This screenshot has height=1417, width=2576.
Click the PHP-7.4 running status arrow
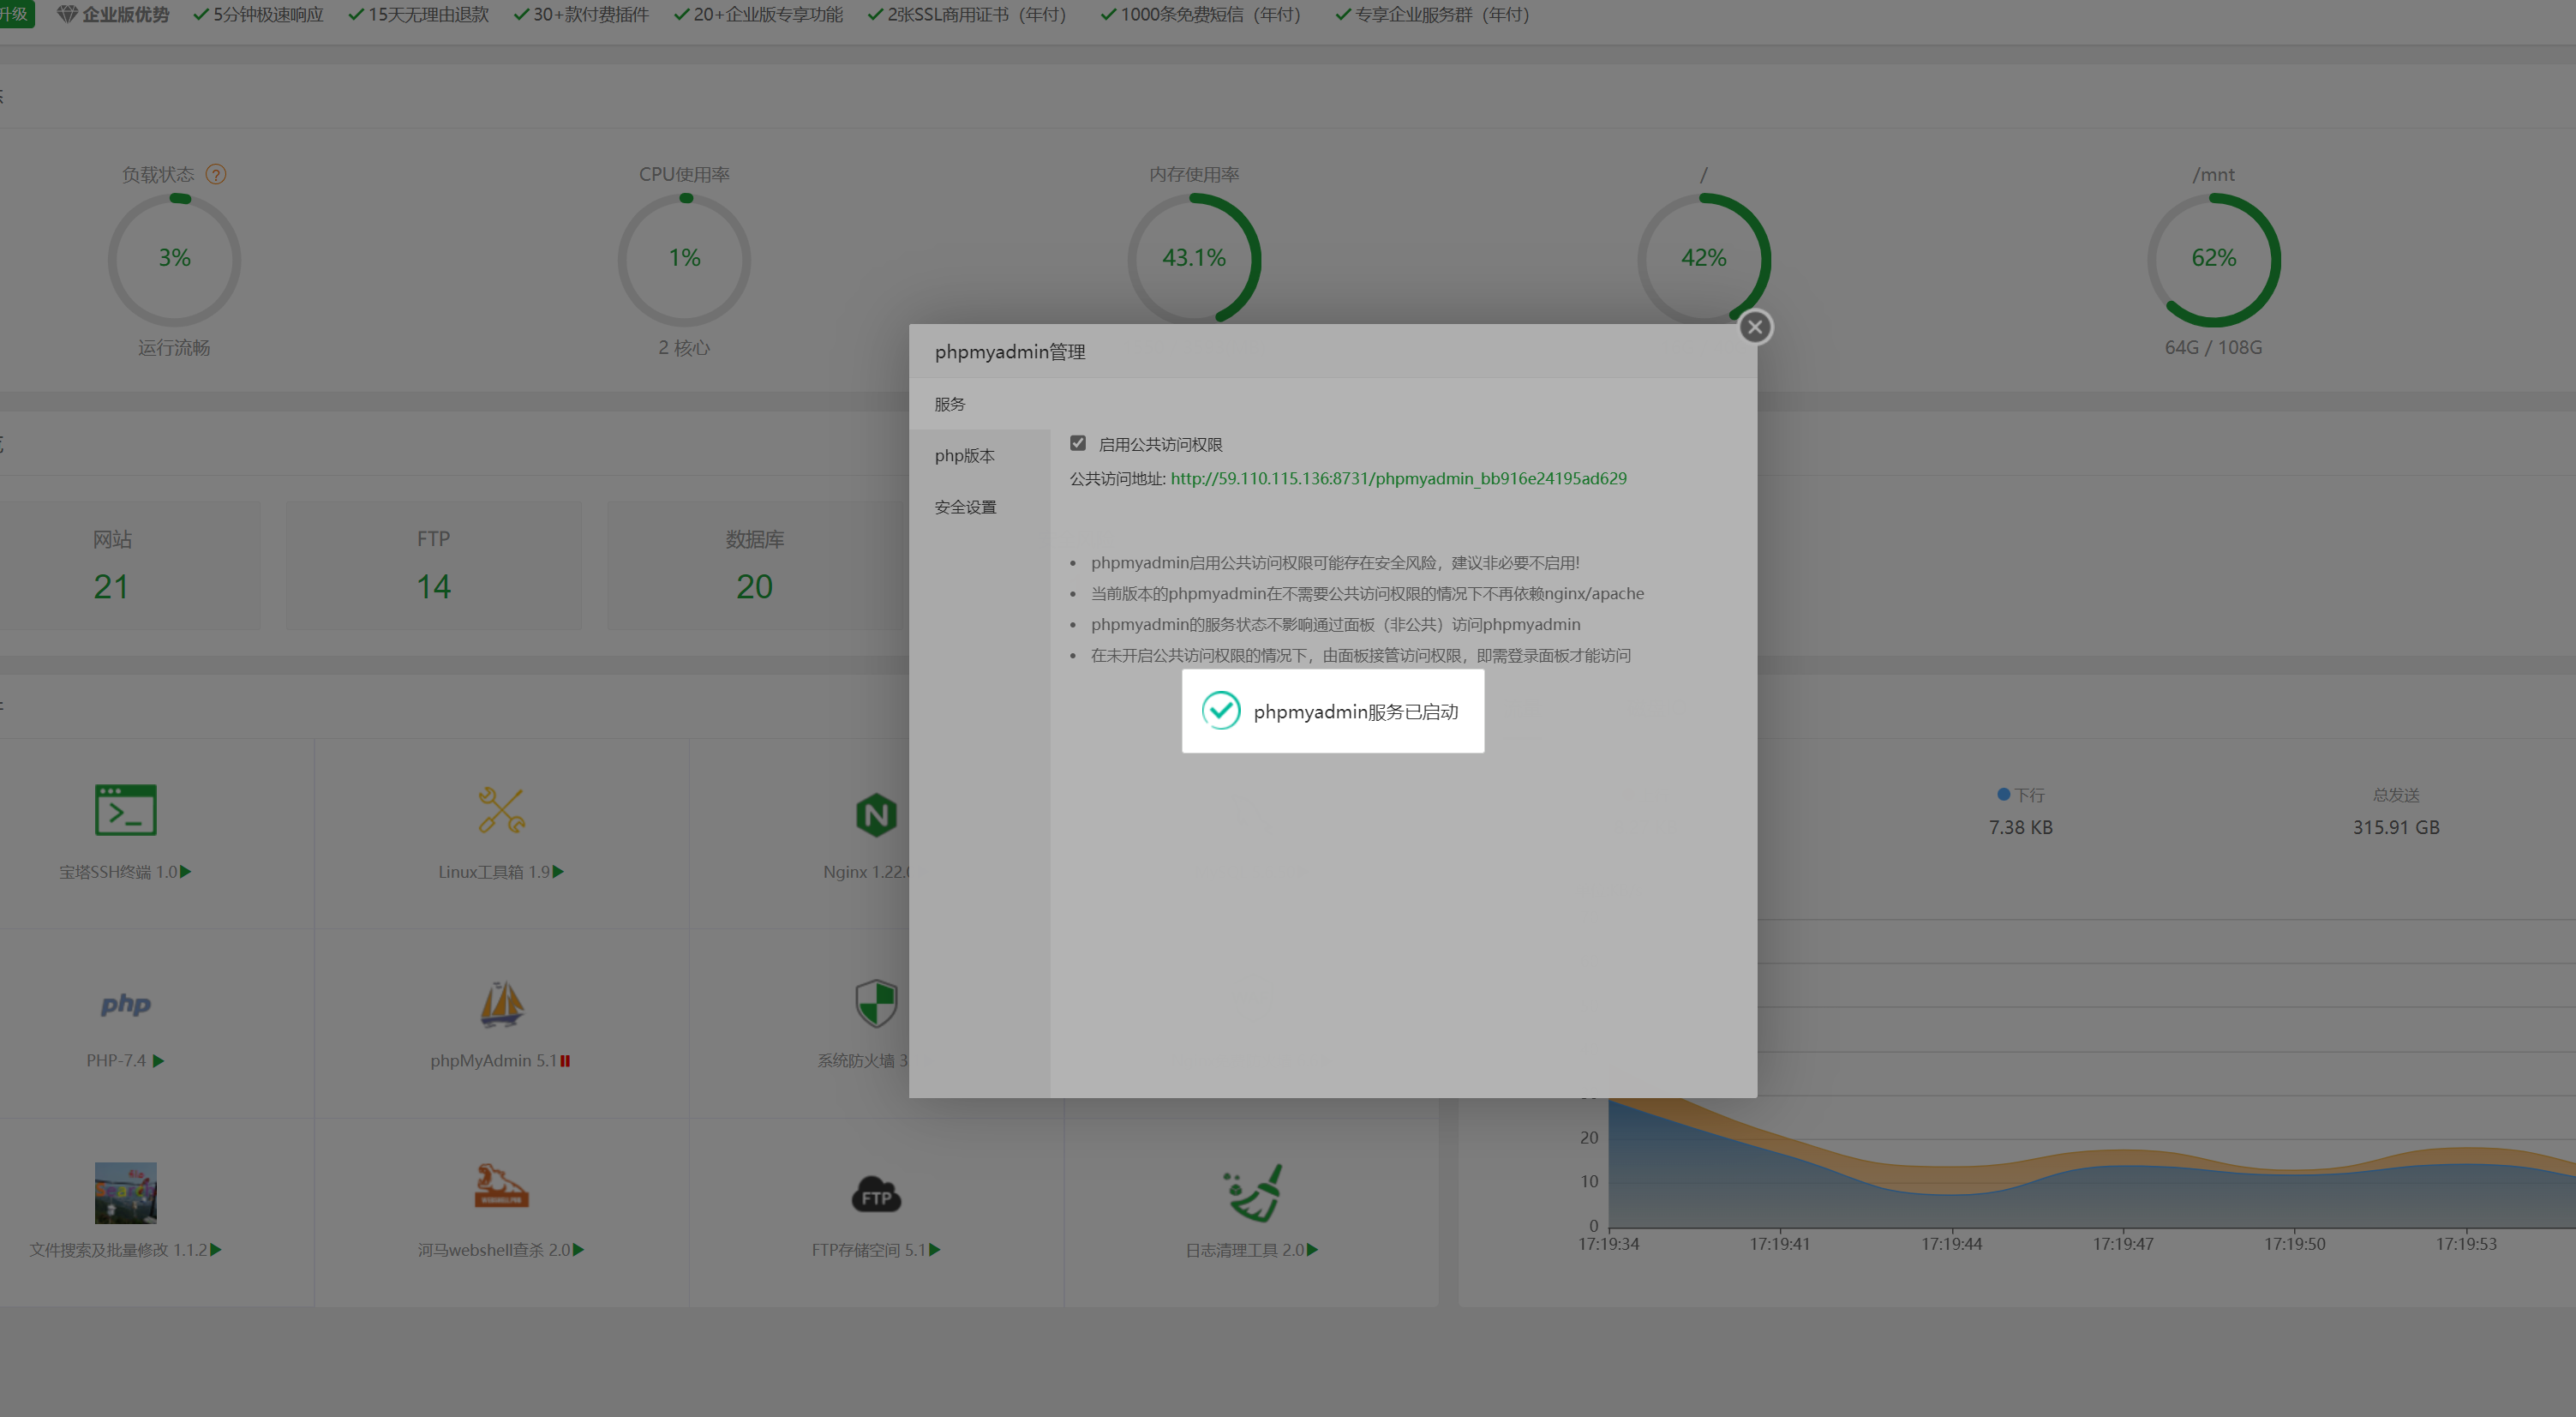click(x=158, y=1060)
